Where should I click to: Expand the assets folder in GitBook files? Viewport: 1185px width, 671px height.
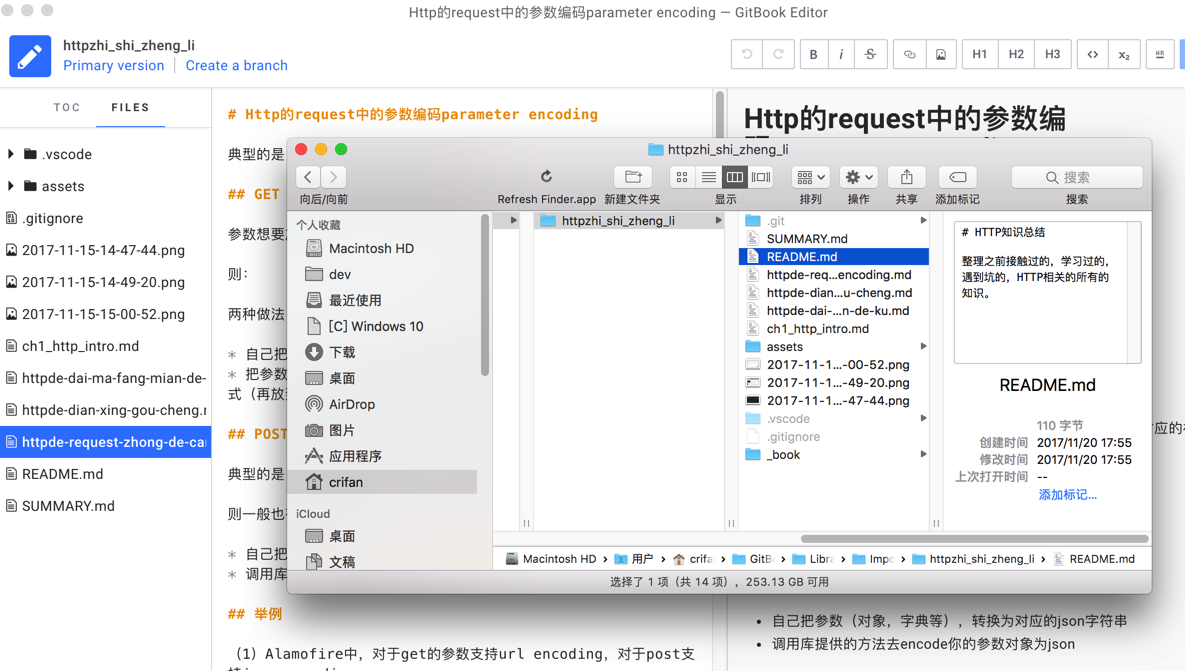tap(11, 186)
